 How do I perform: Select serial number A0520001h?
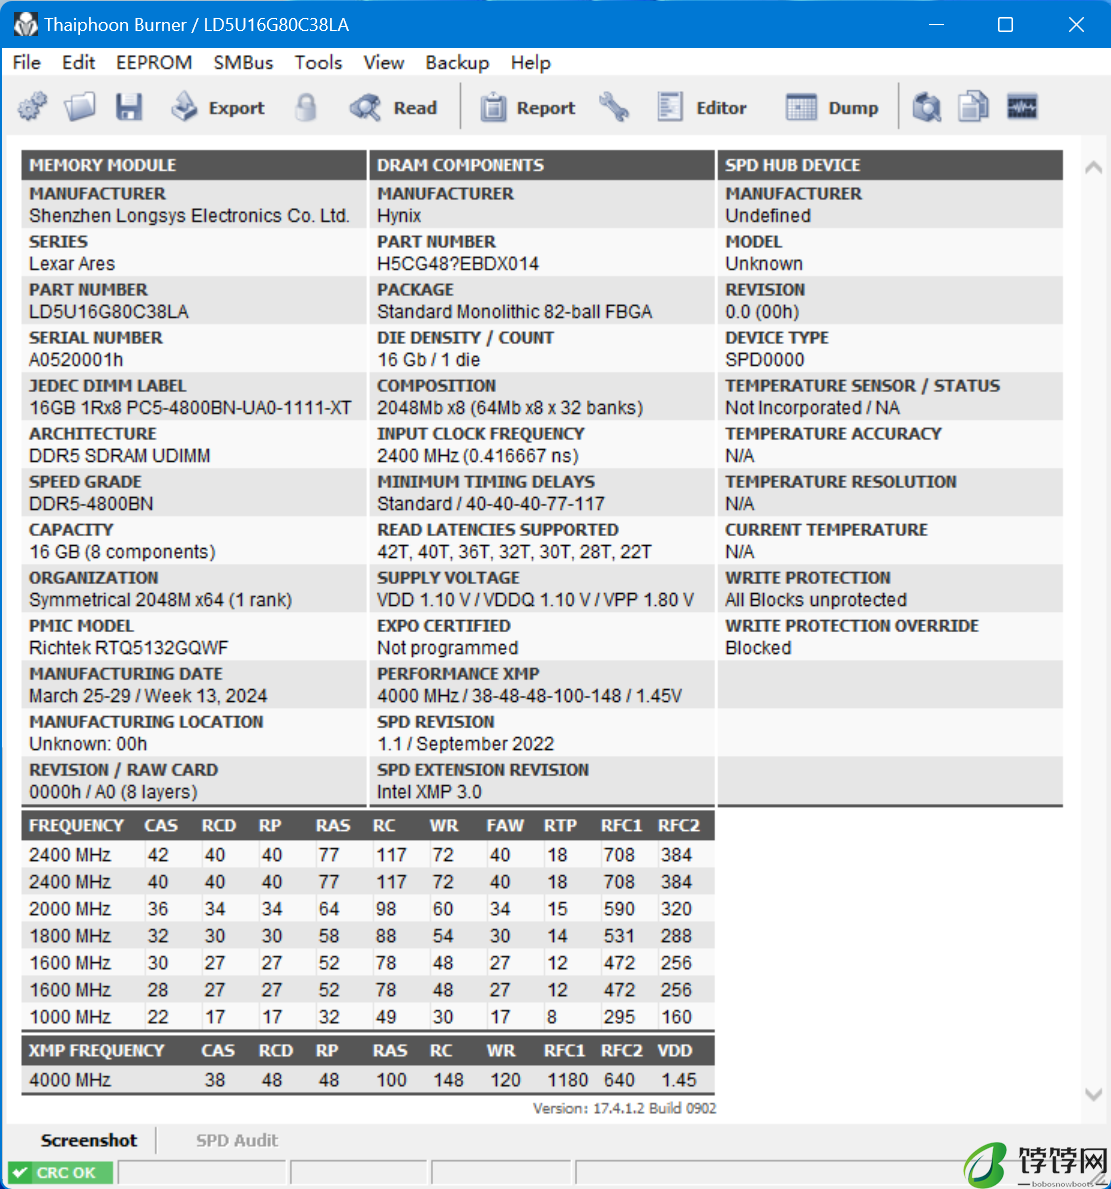(x=76, y=359)
